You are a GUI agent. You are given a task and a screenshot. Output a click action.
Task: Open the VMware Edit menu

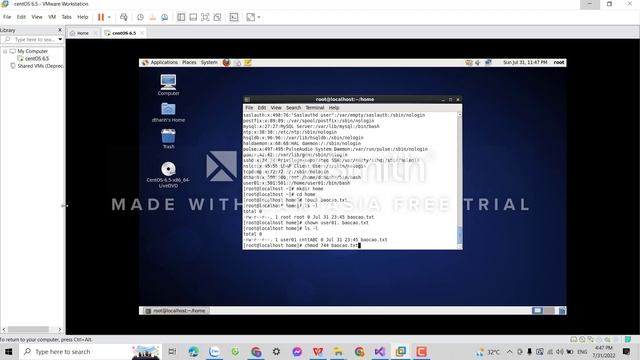[21, 17]
